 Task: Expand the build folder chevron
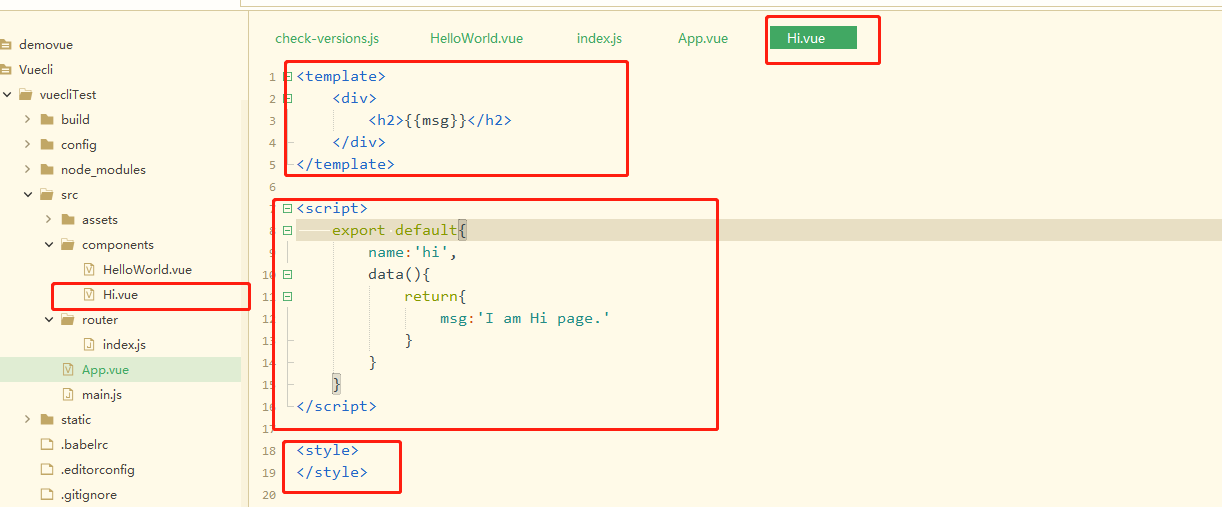[x=28, y=119]
